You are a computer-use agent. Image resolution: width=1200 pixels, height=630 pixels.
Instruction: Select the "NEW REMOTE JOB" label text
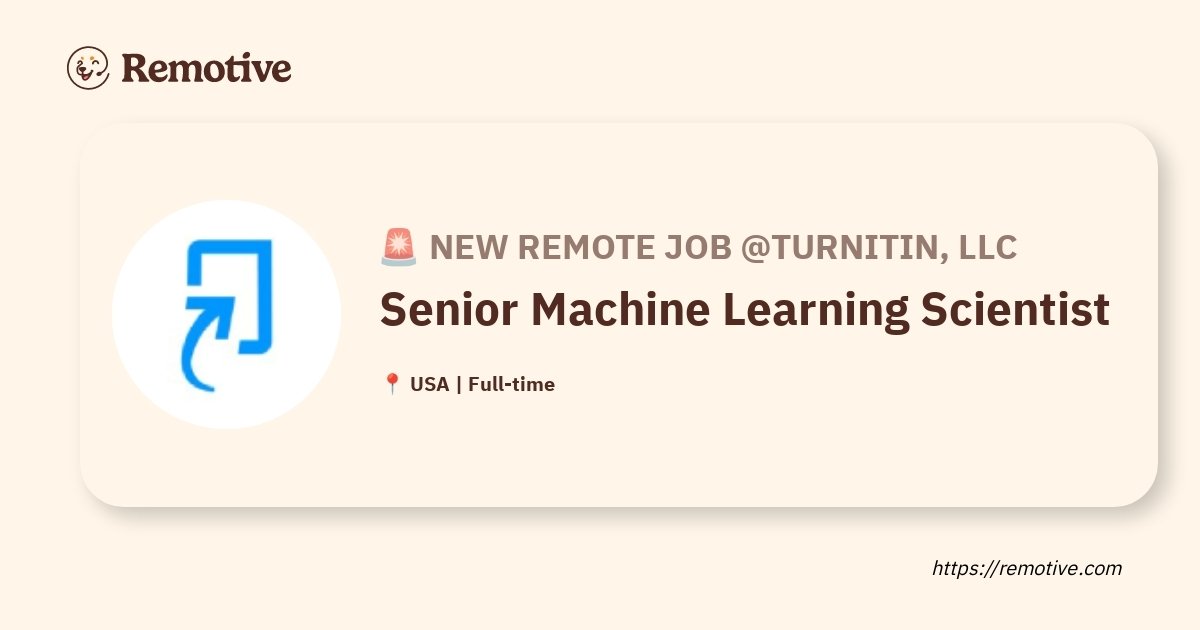[580, 247]
